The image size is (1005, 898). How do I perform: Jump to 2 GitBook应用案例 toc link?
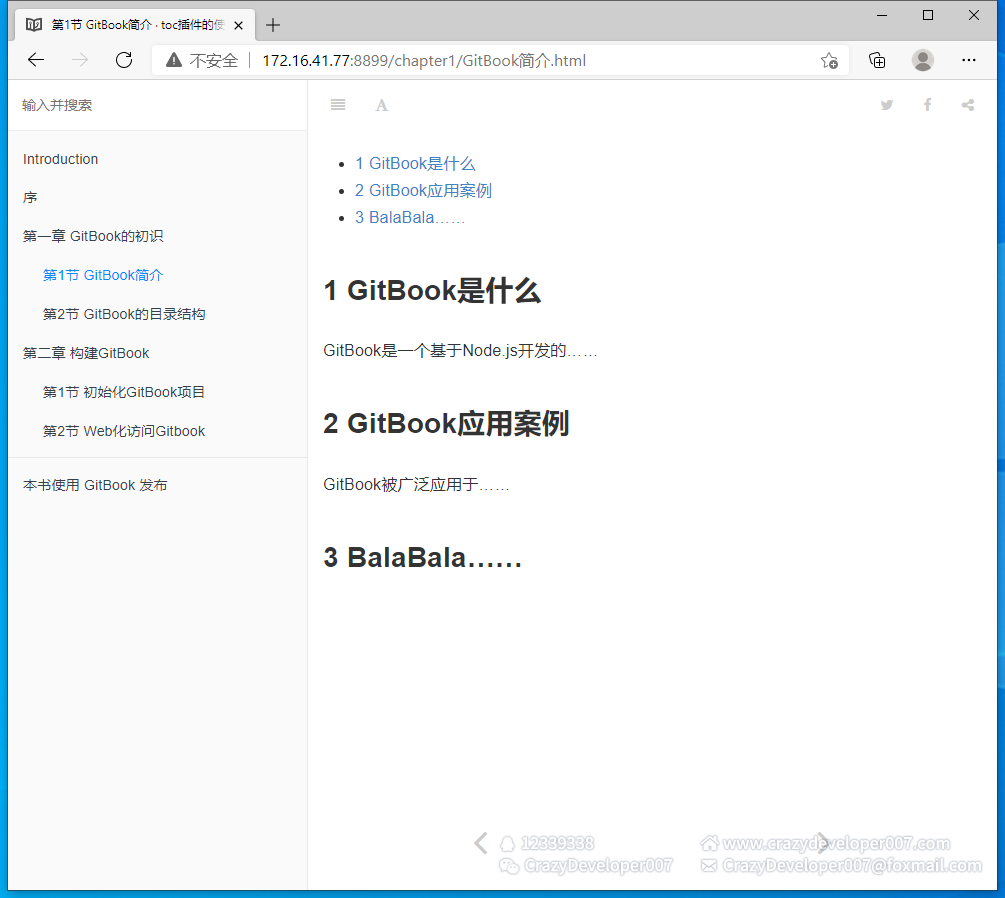point(423,190)
